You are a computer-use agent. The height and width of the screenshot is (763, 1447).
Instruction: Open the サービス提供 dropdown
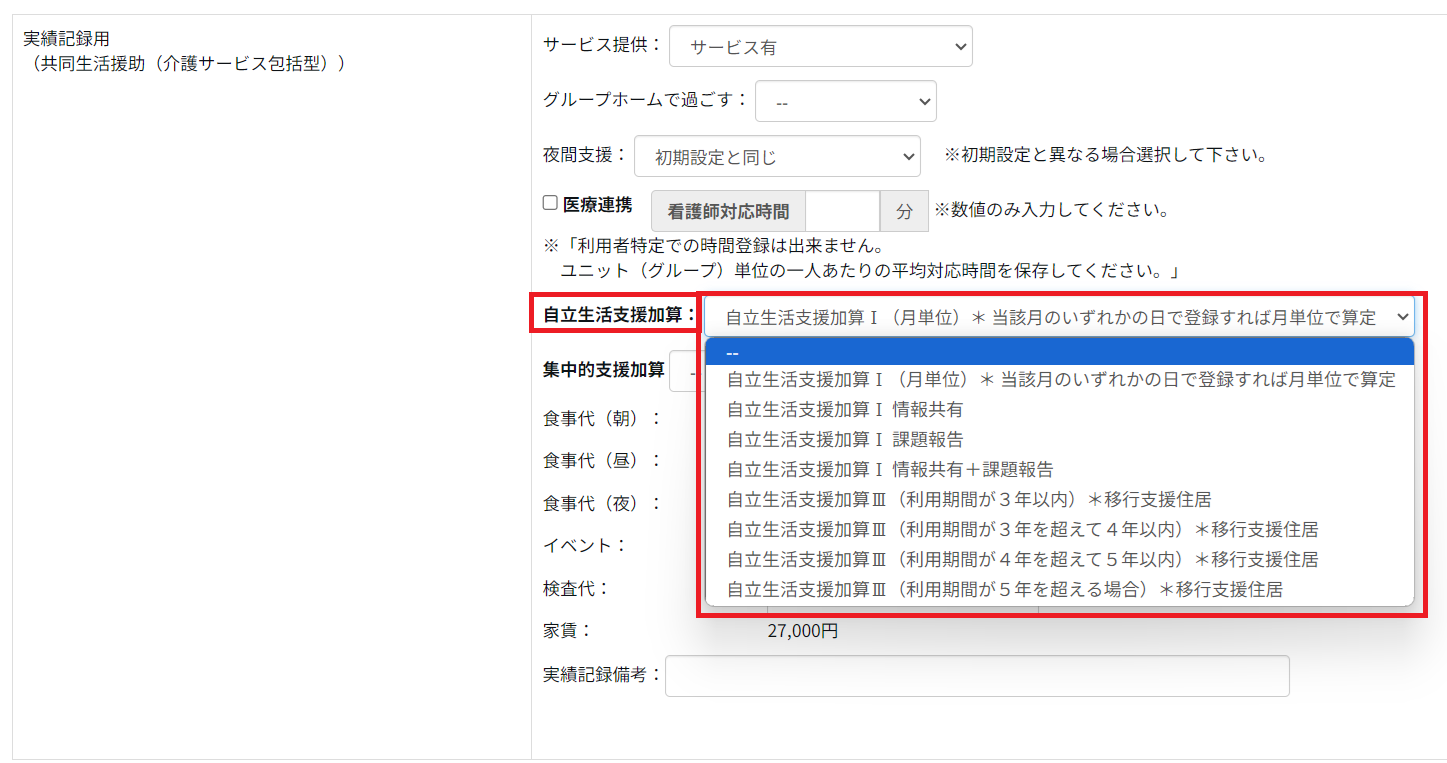(x=820, y=46)
